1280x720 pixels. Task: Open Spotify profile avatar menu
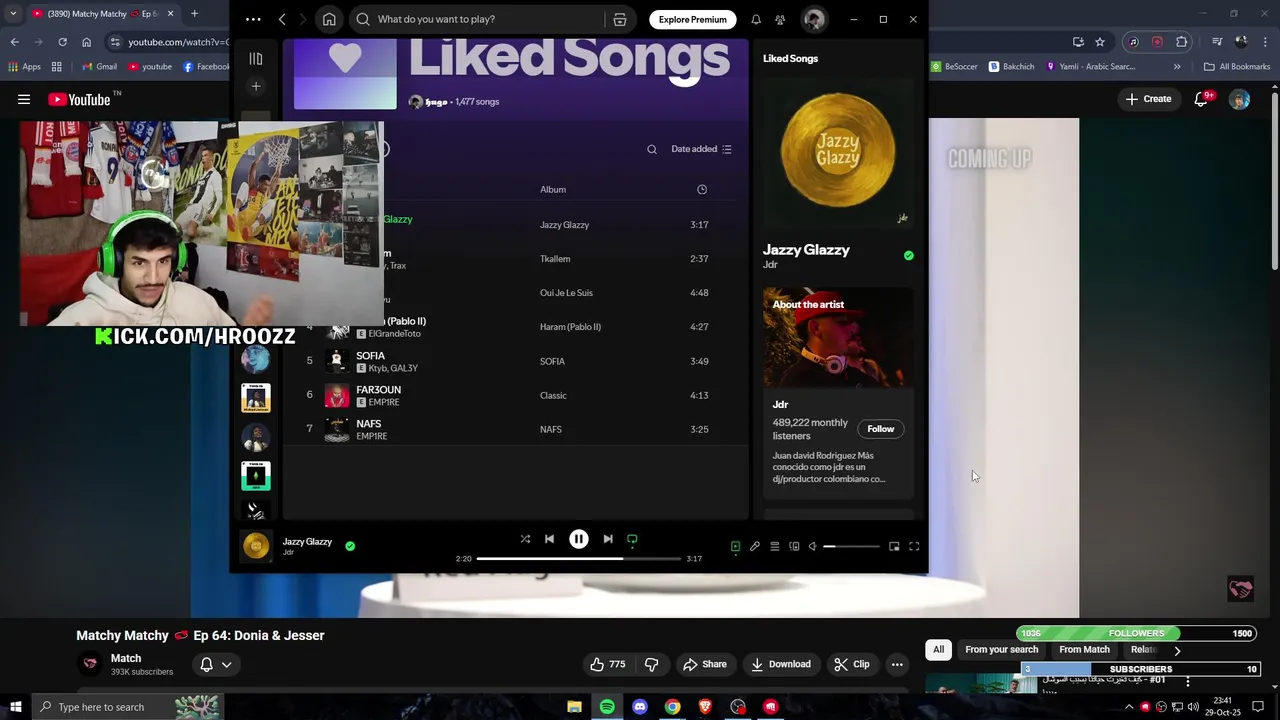click(814, 19)
